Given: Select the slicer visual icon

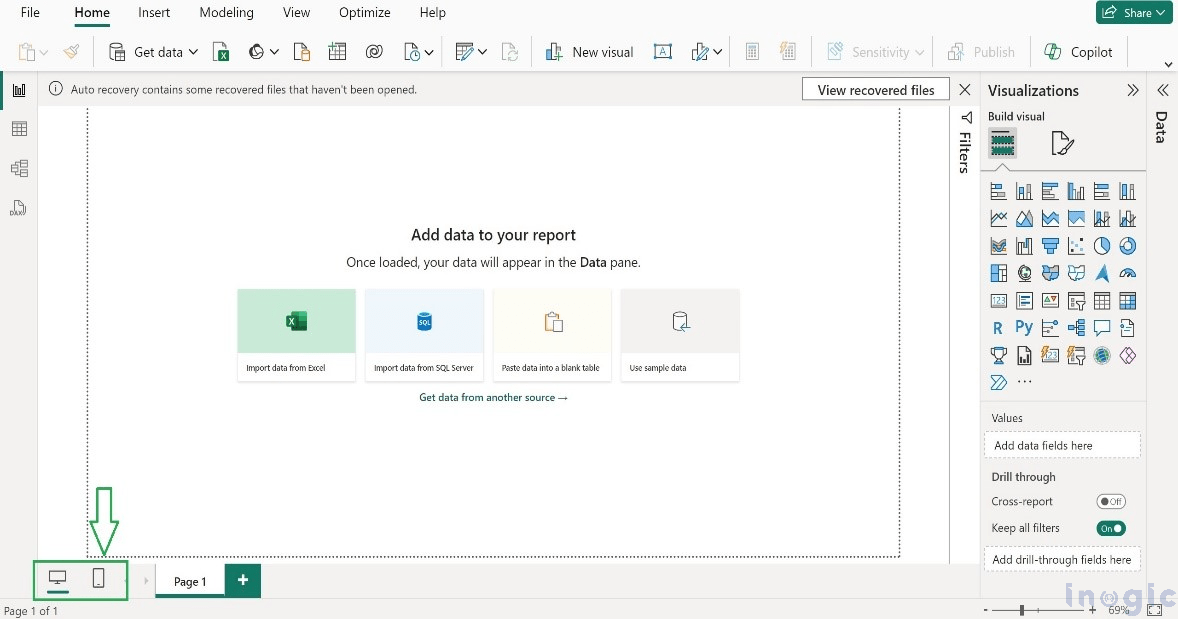Looking at the screenshot, I should pos(1075,300).
